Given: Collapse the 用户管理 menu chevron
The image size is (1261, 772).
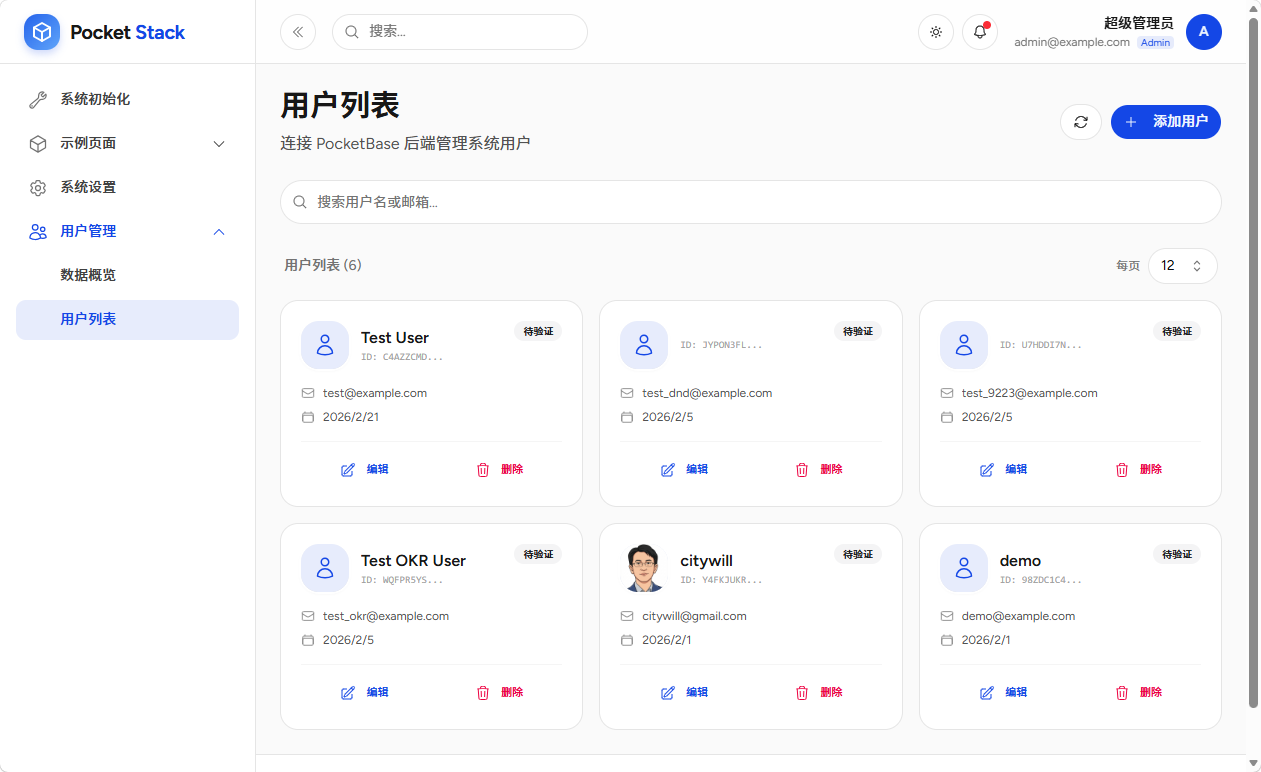Looking at the screenshot, I should 219,231.
